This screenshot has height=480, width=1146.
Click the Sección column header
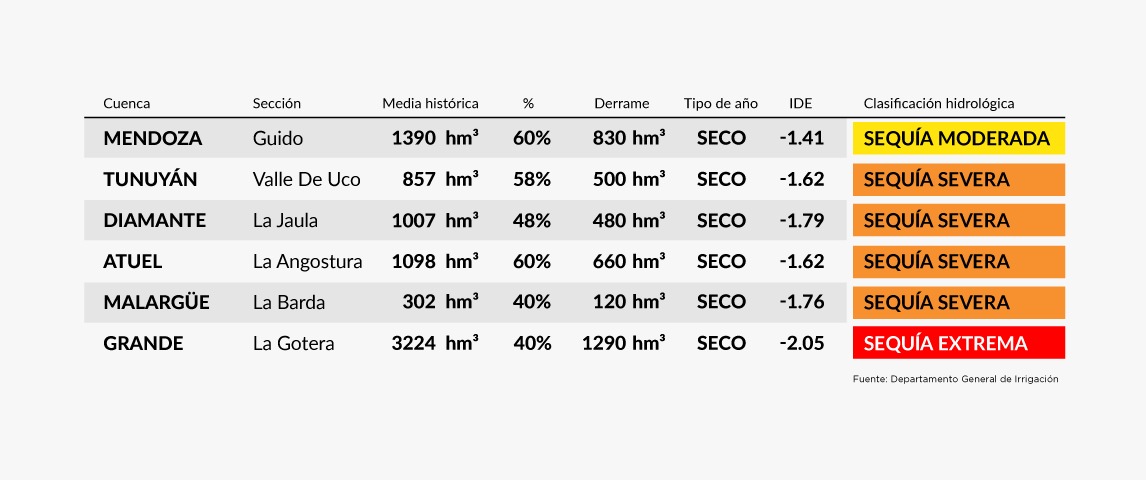[x=277, y=103]
